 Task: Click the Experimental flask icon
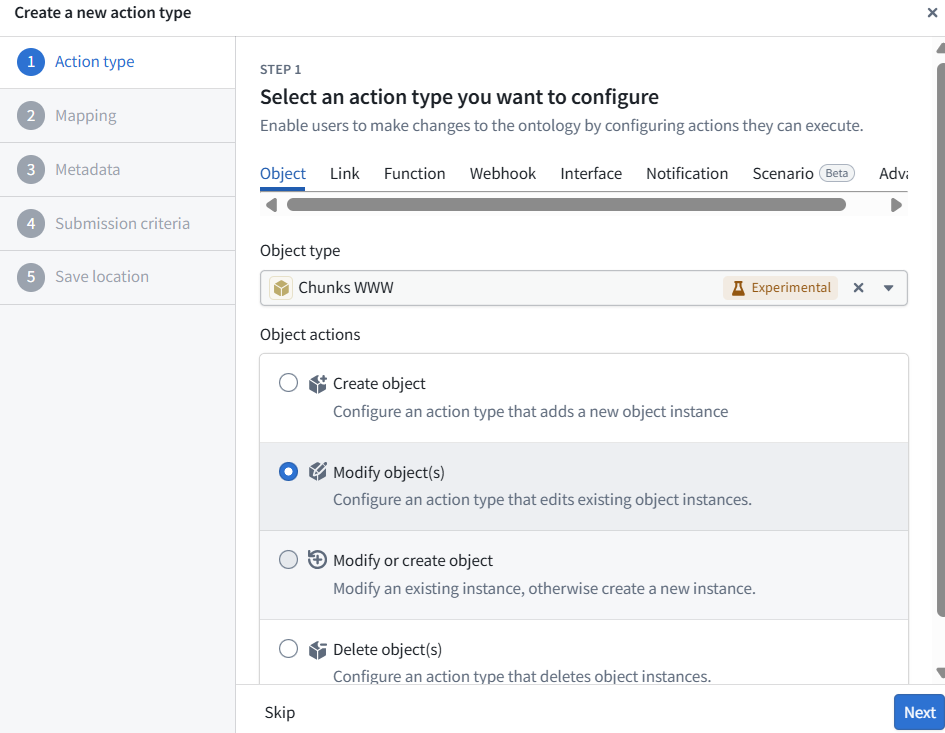[738, 288]
